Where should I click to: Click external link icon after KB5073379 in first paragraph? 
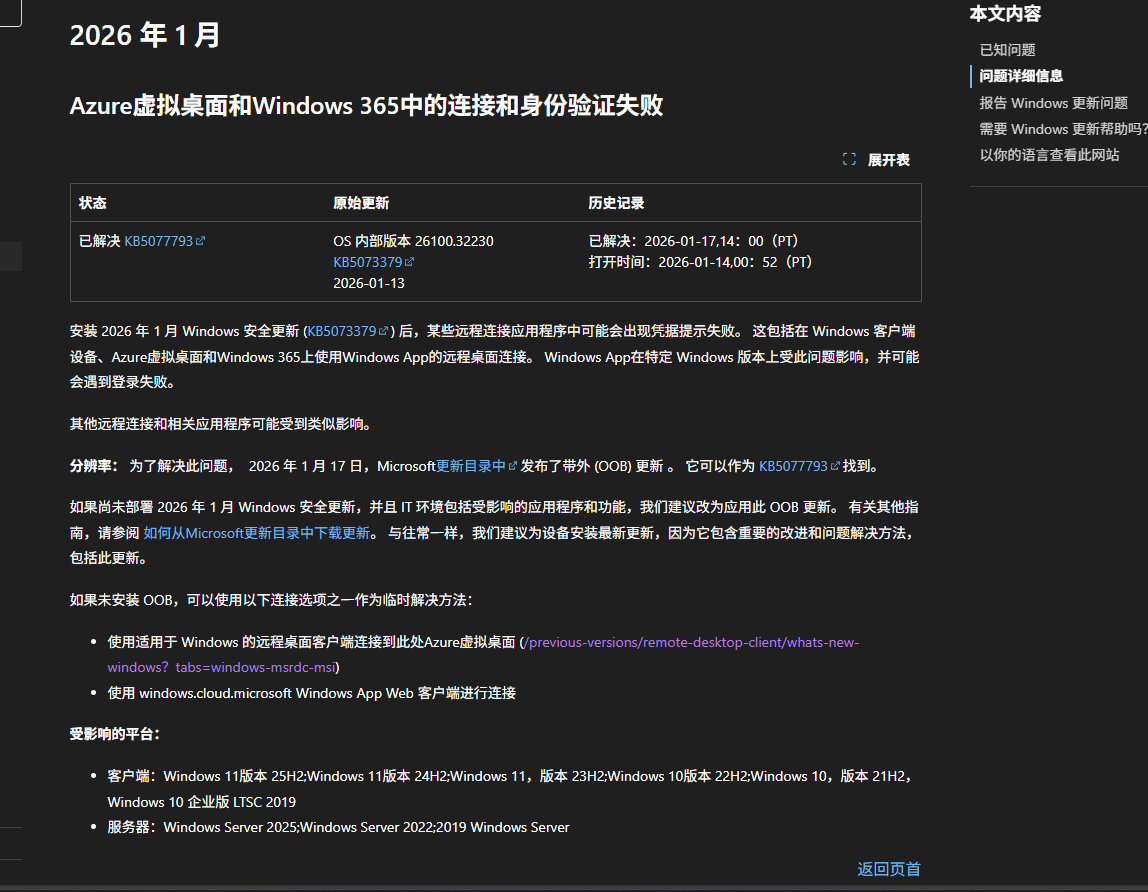pyautogui.click(x=382, y=330)
